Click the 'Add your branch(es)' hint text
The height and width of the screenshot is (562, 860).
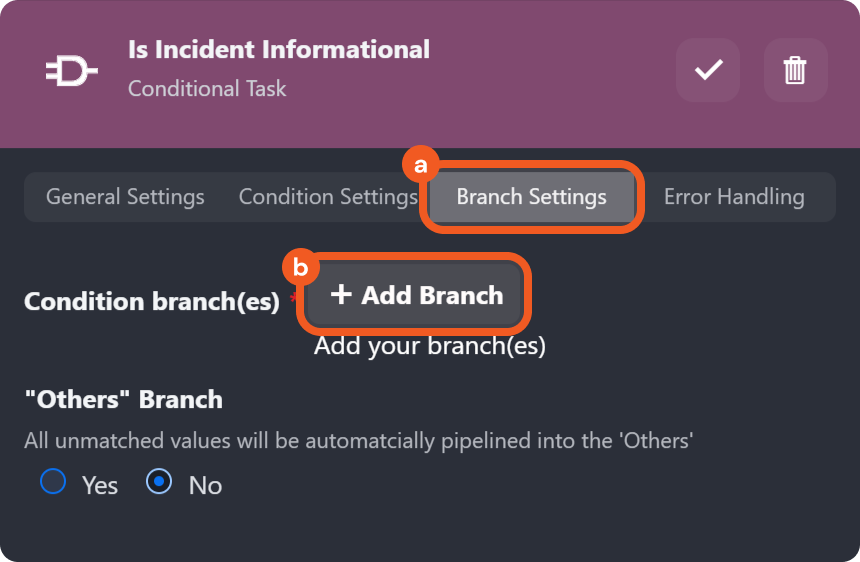(x=429, y=346)
